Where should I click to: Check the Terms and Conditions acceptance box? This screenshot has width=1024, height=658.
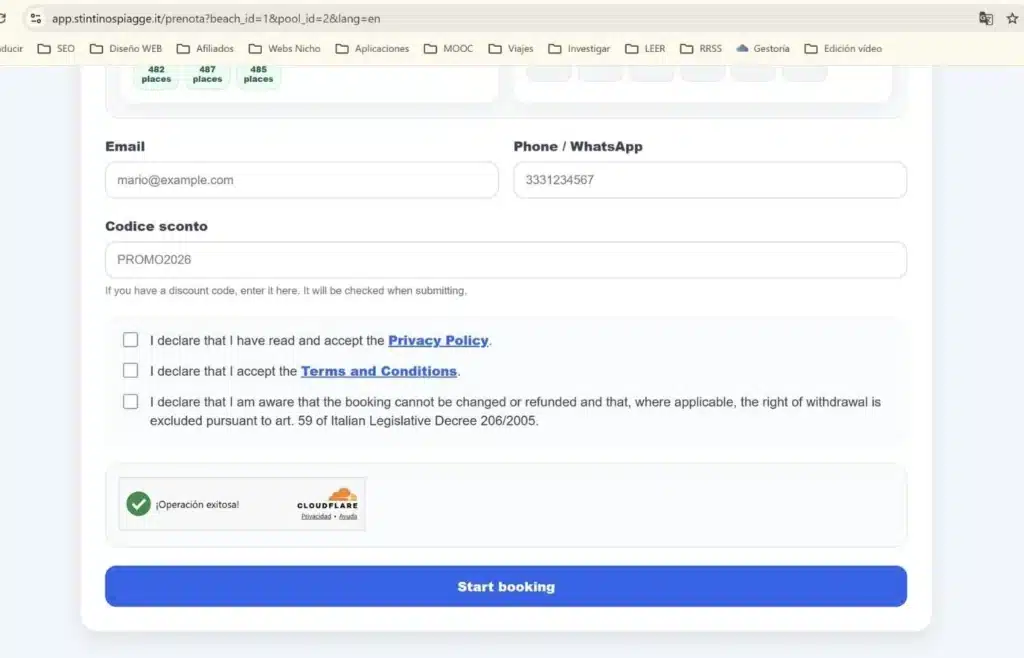coord(131,371)
